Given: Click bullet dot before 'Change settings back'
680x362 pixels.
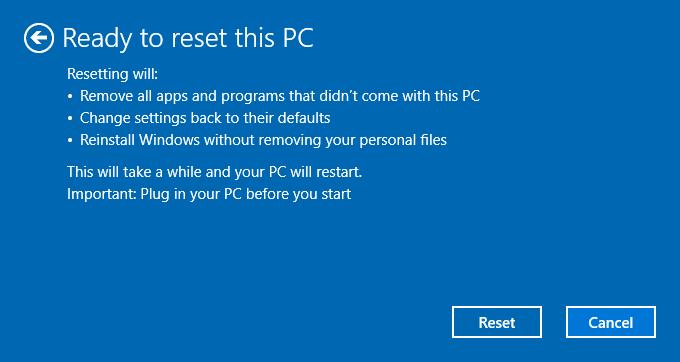Looking at the screenshot, I should click(70, 119).
